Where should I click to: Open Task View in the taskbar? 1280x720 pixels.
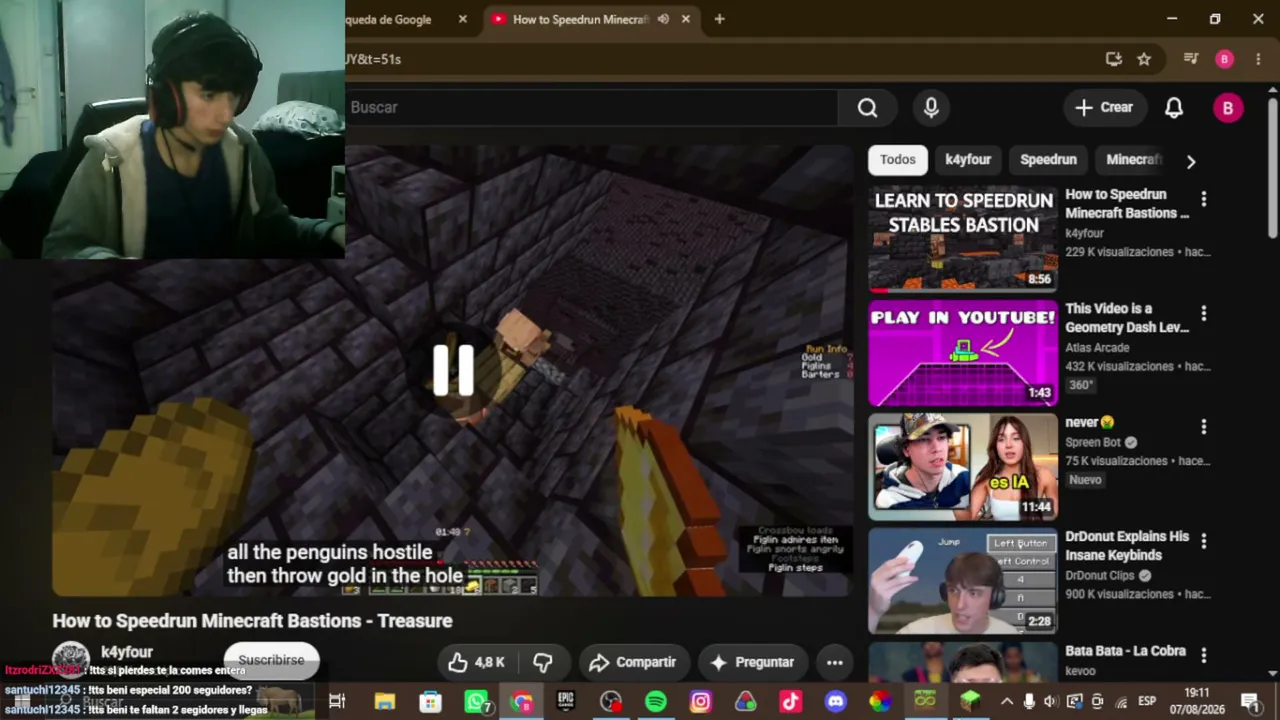[337, 702]
